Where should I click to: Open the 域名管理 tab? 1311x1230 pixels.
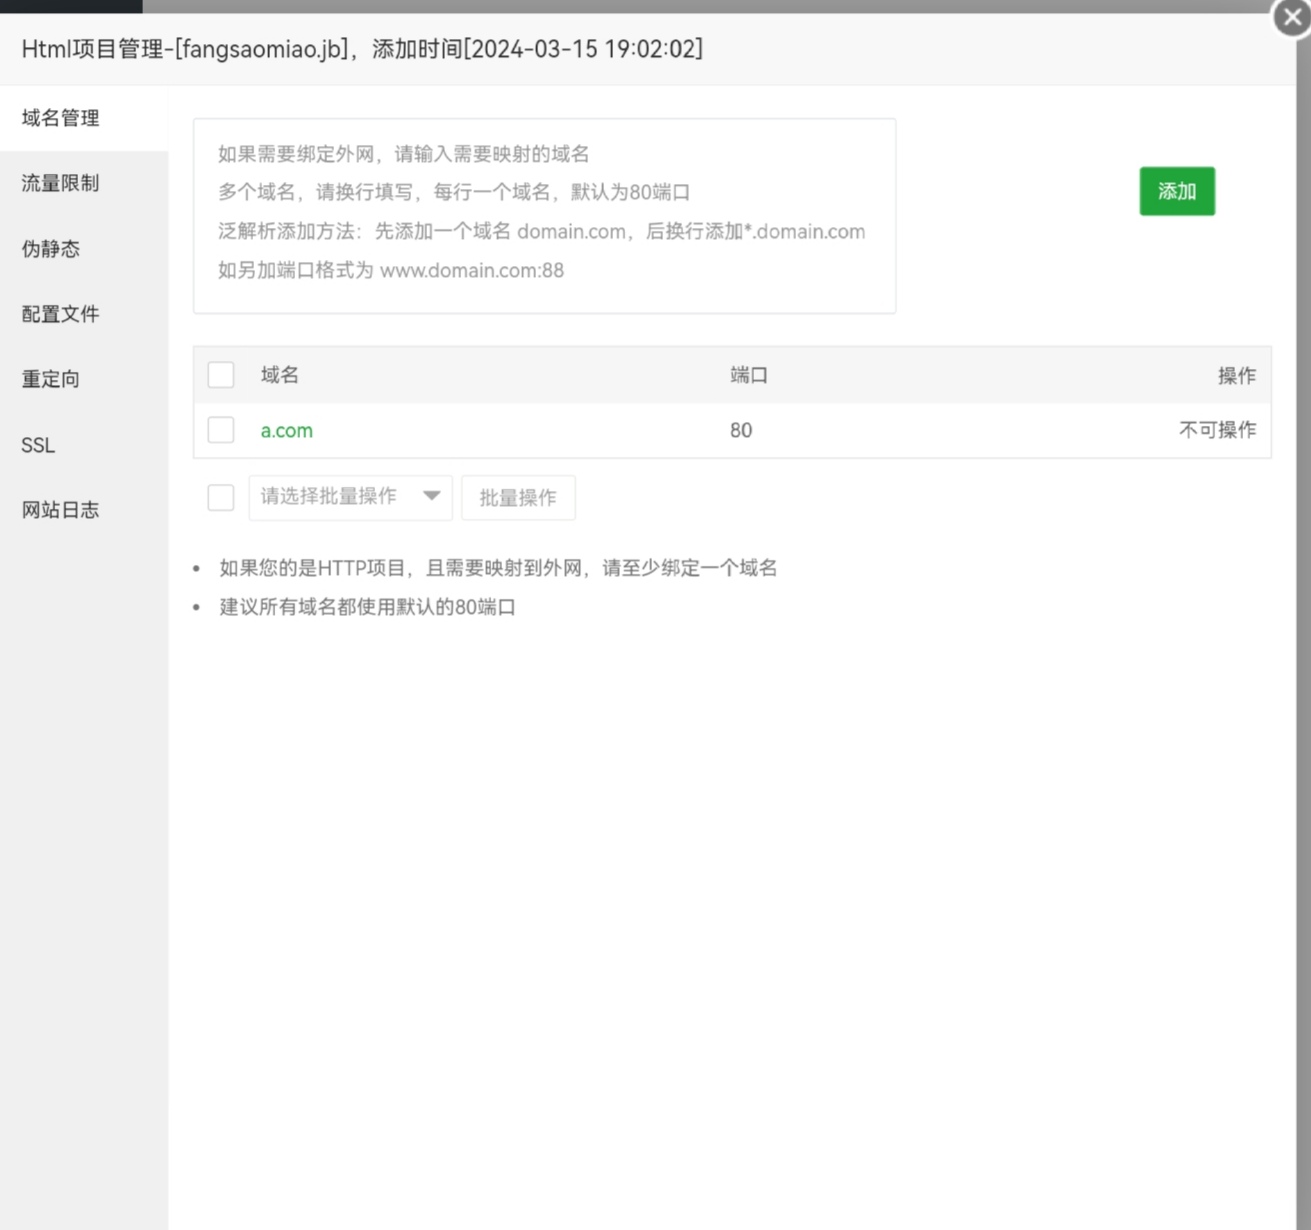(84, 118)
